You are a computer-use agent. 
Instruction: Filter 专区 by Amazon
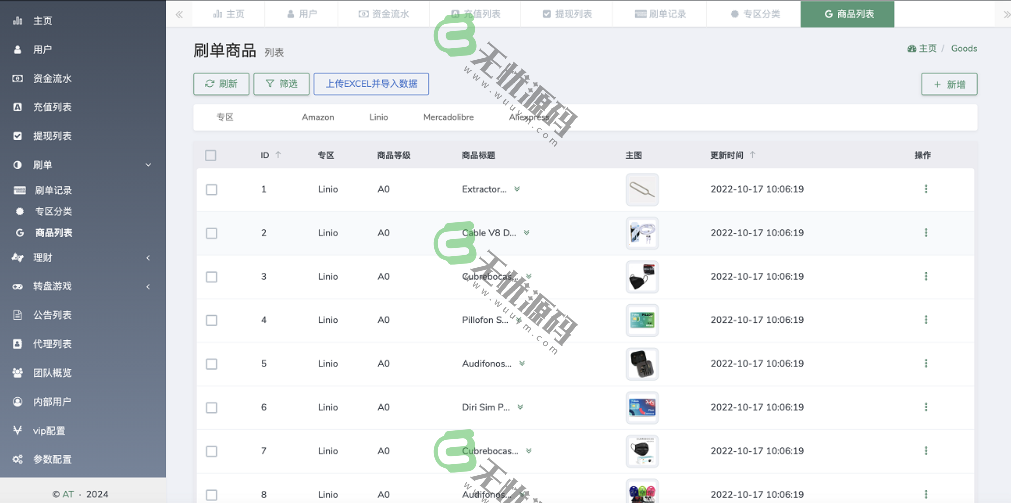[x=318, y=117]
